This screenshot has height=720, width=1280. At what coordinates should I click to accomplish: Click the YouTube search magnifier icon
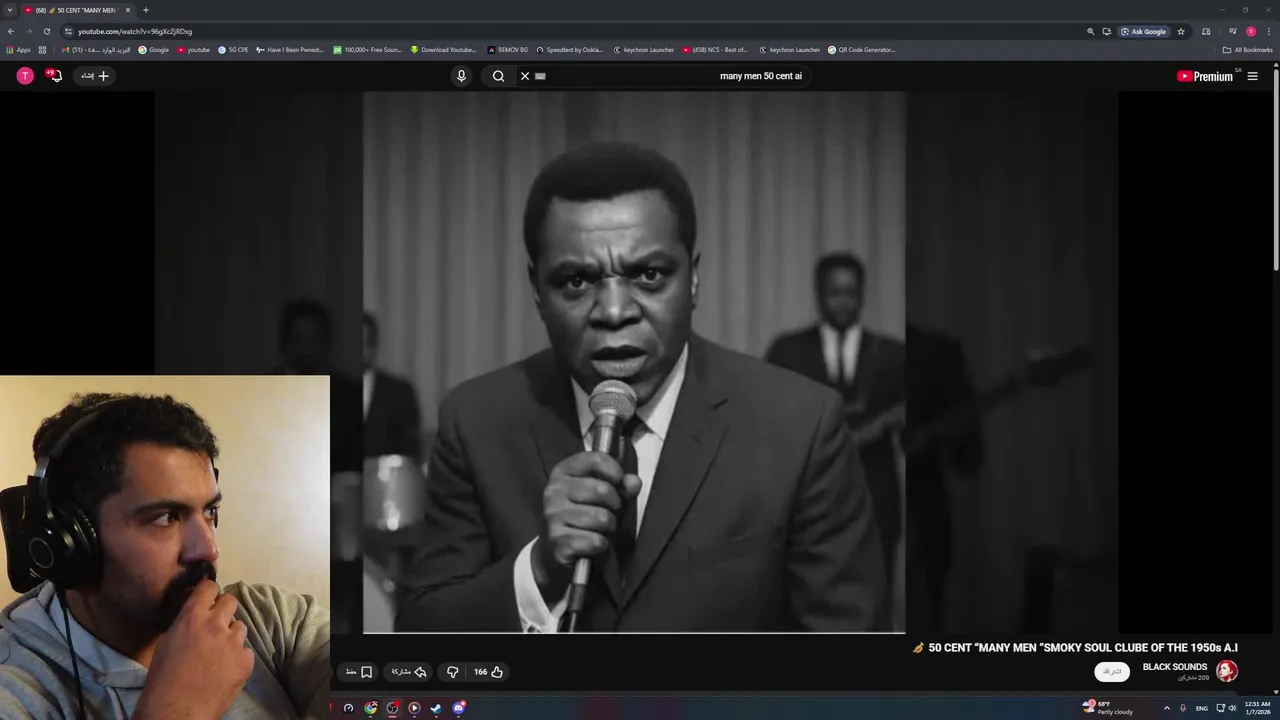coord(498,76)
